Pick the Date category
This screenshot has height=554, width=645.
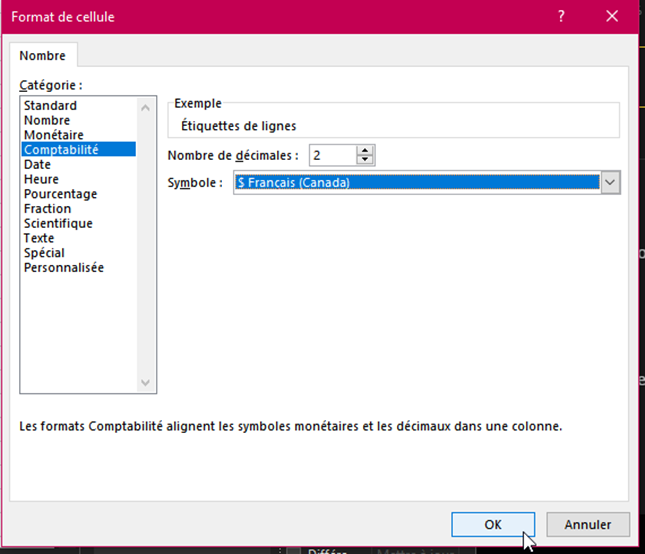[x=37, y=165]
